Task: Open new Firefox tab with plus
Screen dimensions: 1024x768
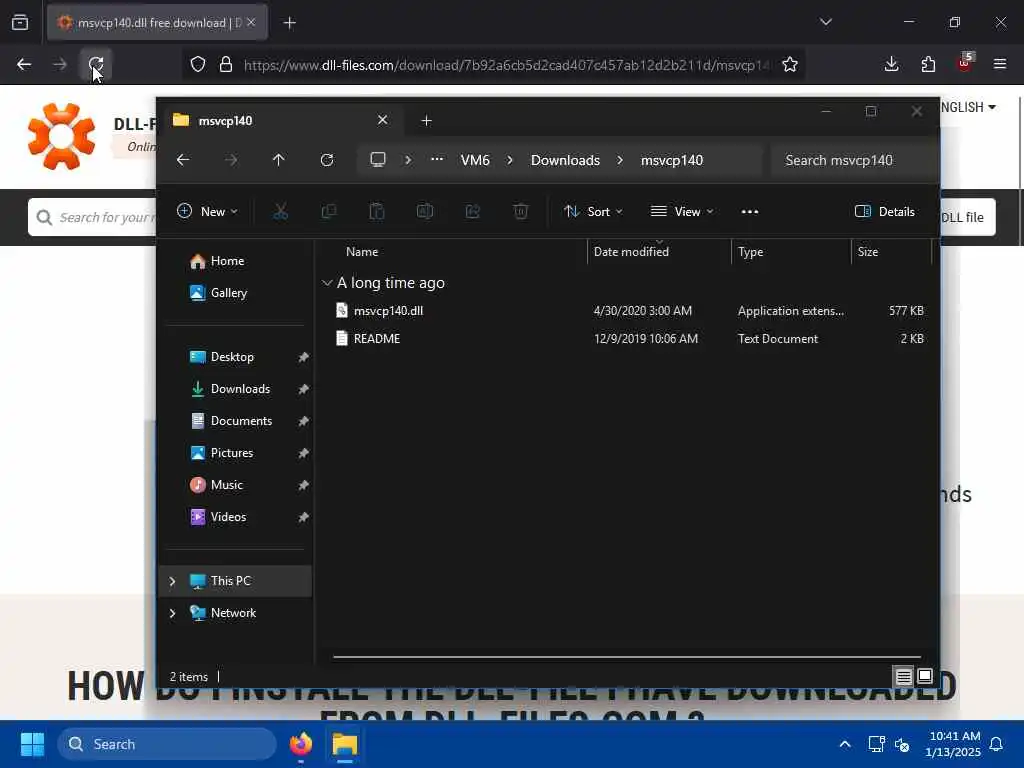Action: point(289,23)
